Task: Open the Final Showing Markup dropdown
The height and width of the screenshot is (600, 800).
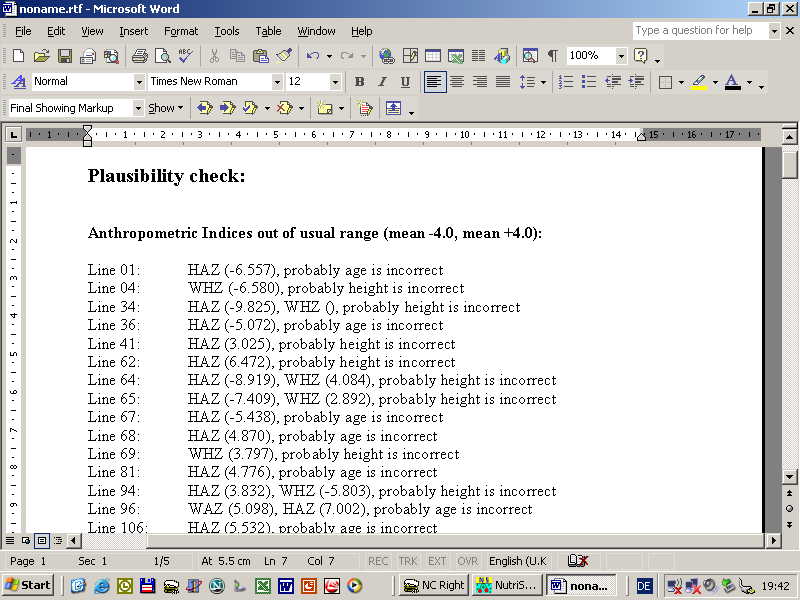Action: click(137, 108)
